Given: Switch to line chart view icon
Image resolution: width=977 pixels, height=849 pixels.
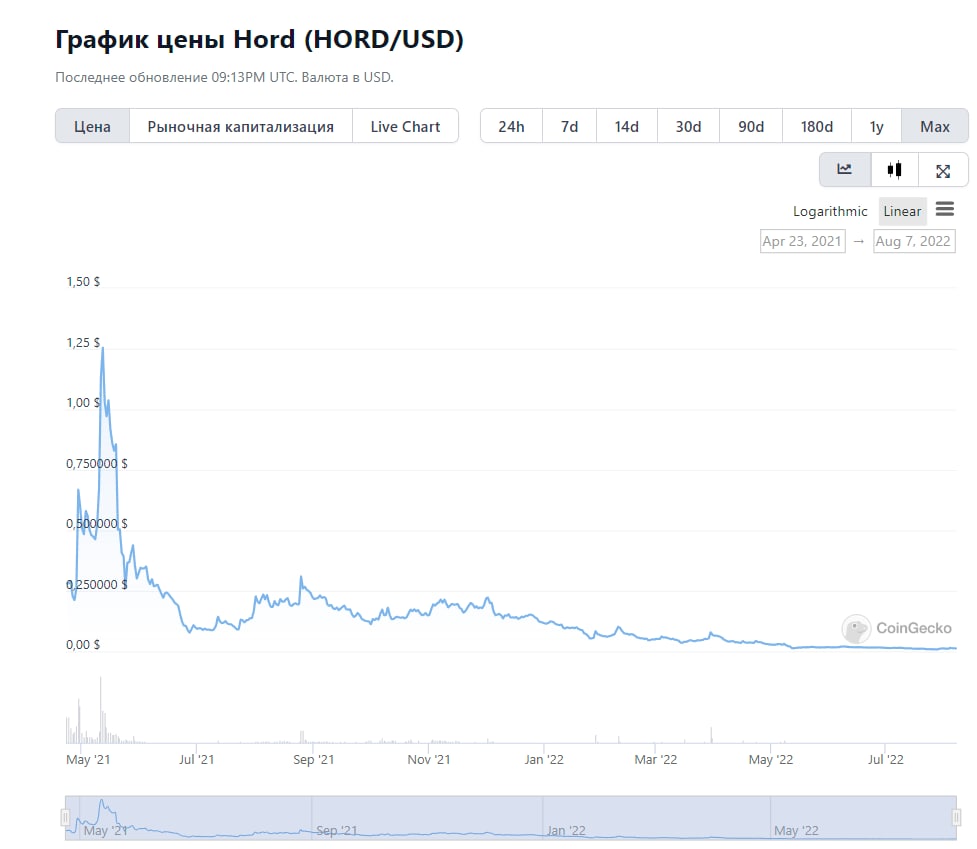Looking at the screenshot, I should [844, 169].
